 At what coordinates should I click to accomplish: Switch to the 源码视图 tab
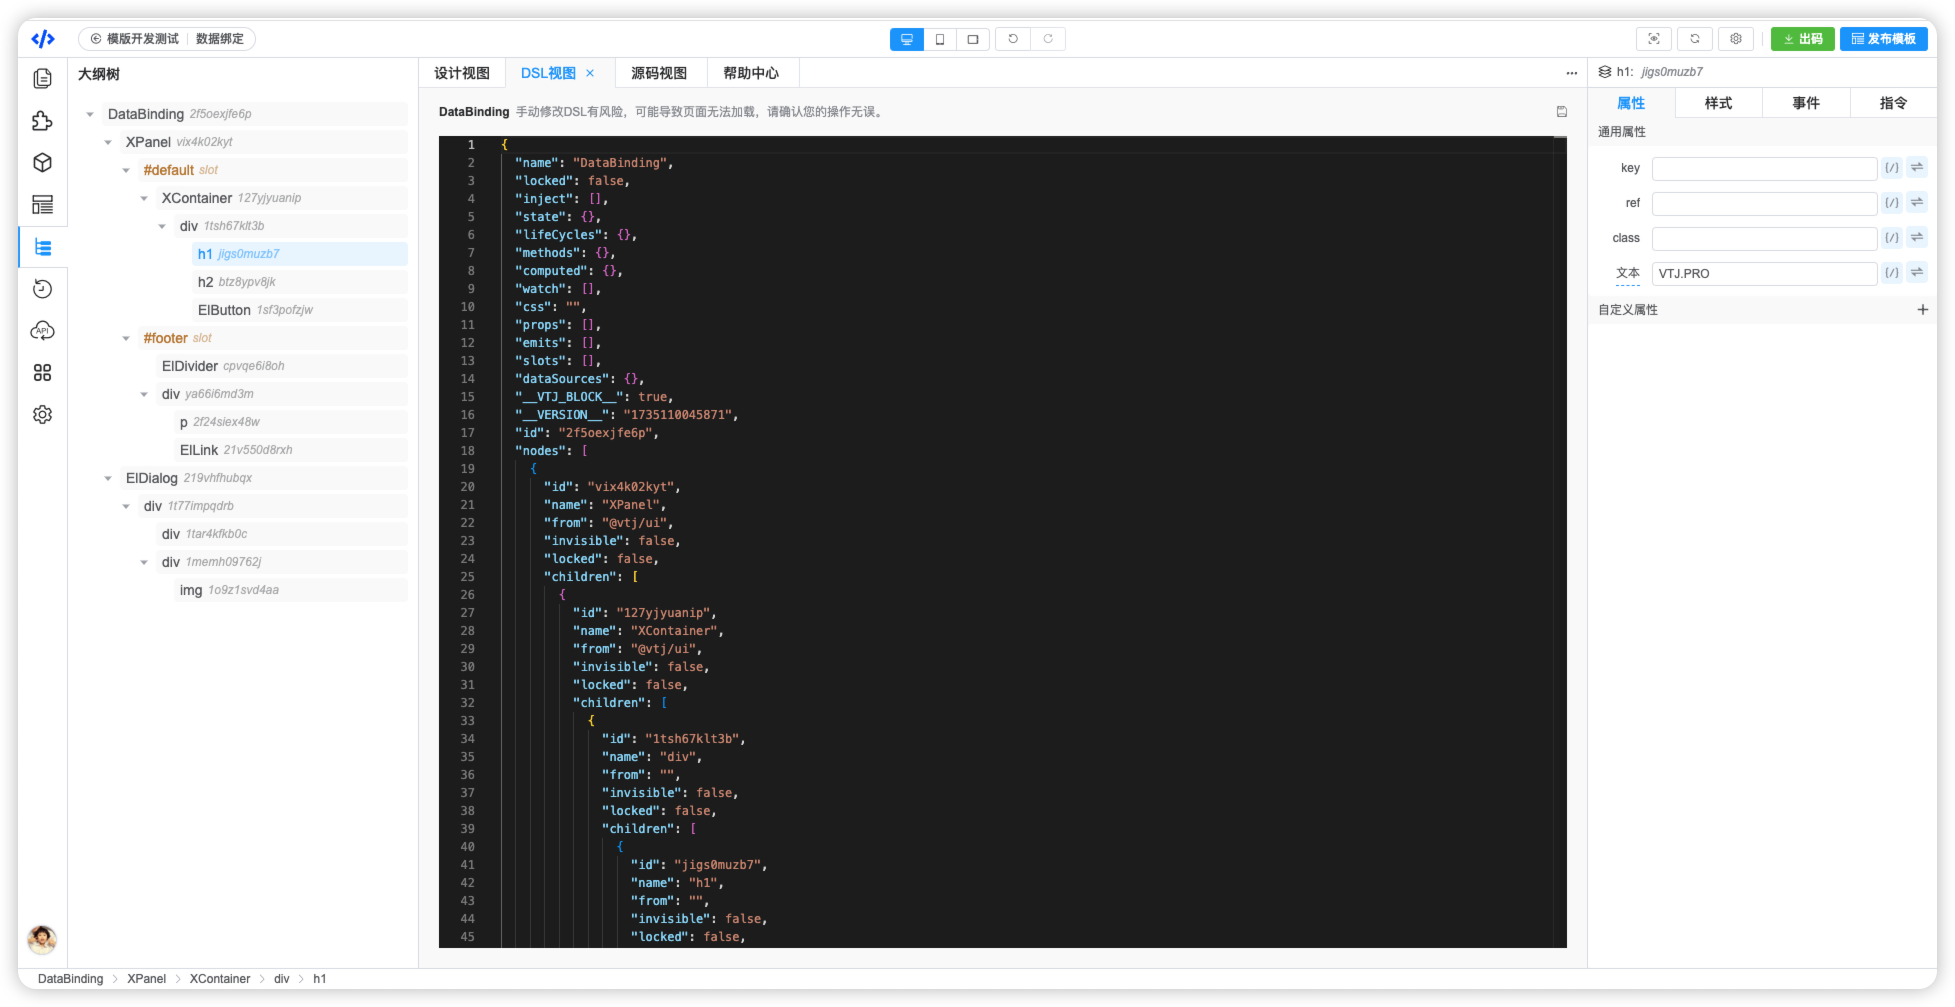[x=658, y=73]
